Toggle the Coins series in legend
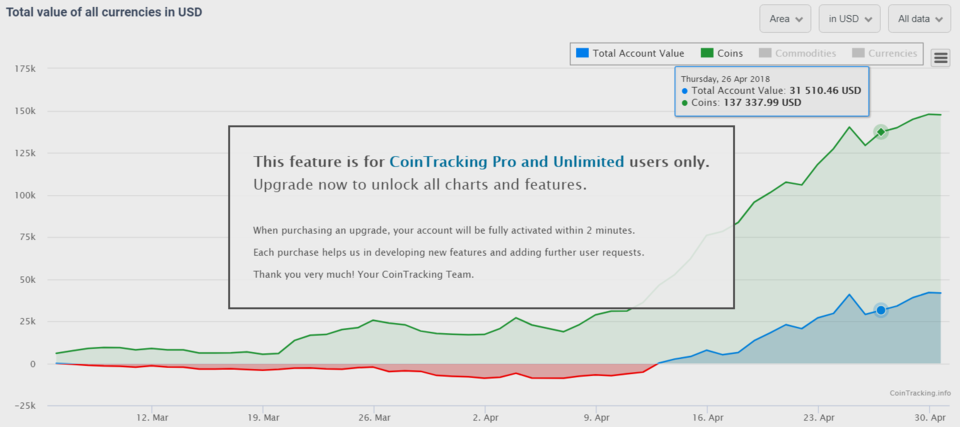The height and width of the screenshot is (427, 960). click(722, 53)
